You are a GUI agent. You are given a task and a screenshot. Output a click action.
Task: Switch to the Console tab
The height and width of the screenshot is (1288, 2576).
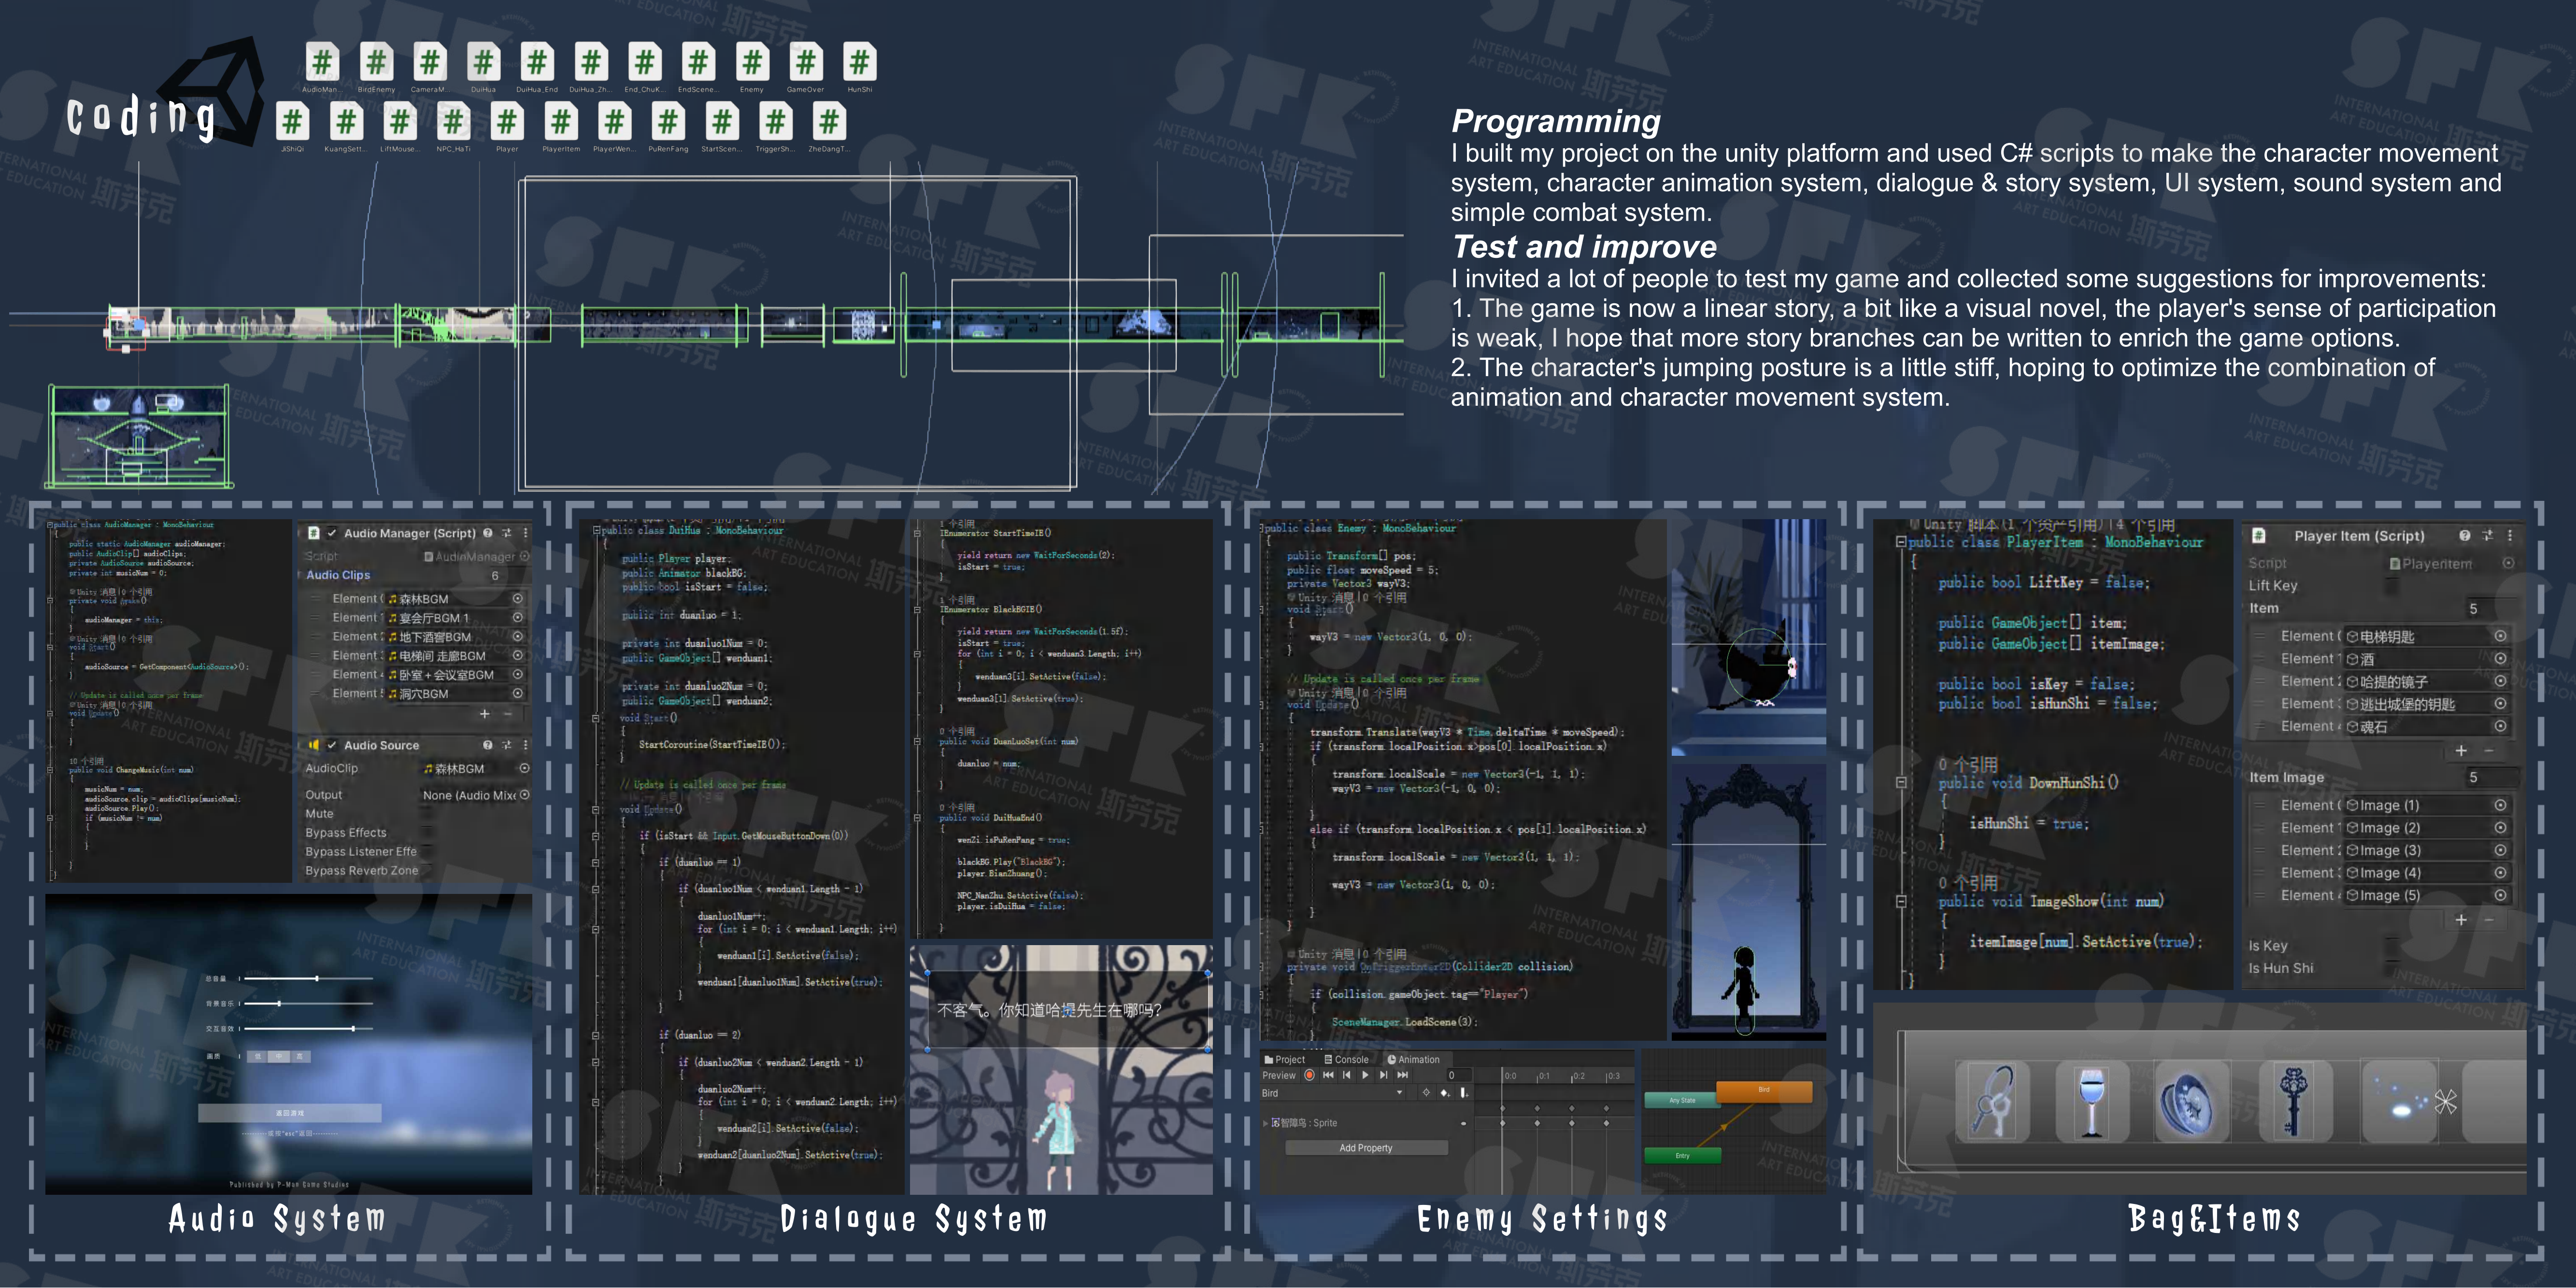pos(1346,1059)
